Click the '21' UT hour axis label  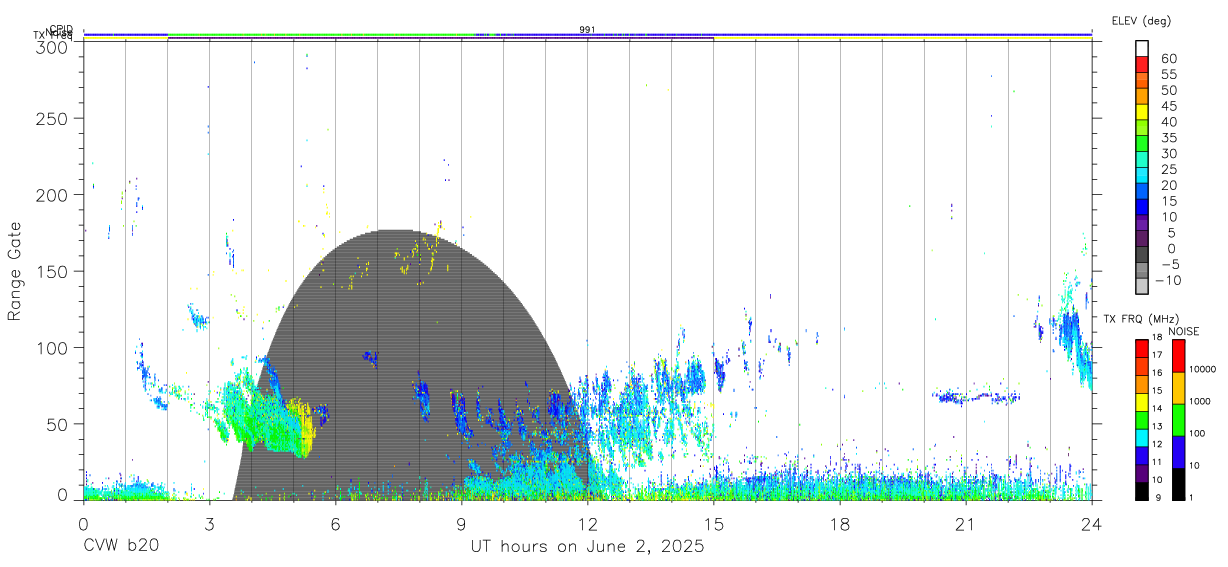pos(966,523)
